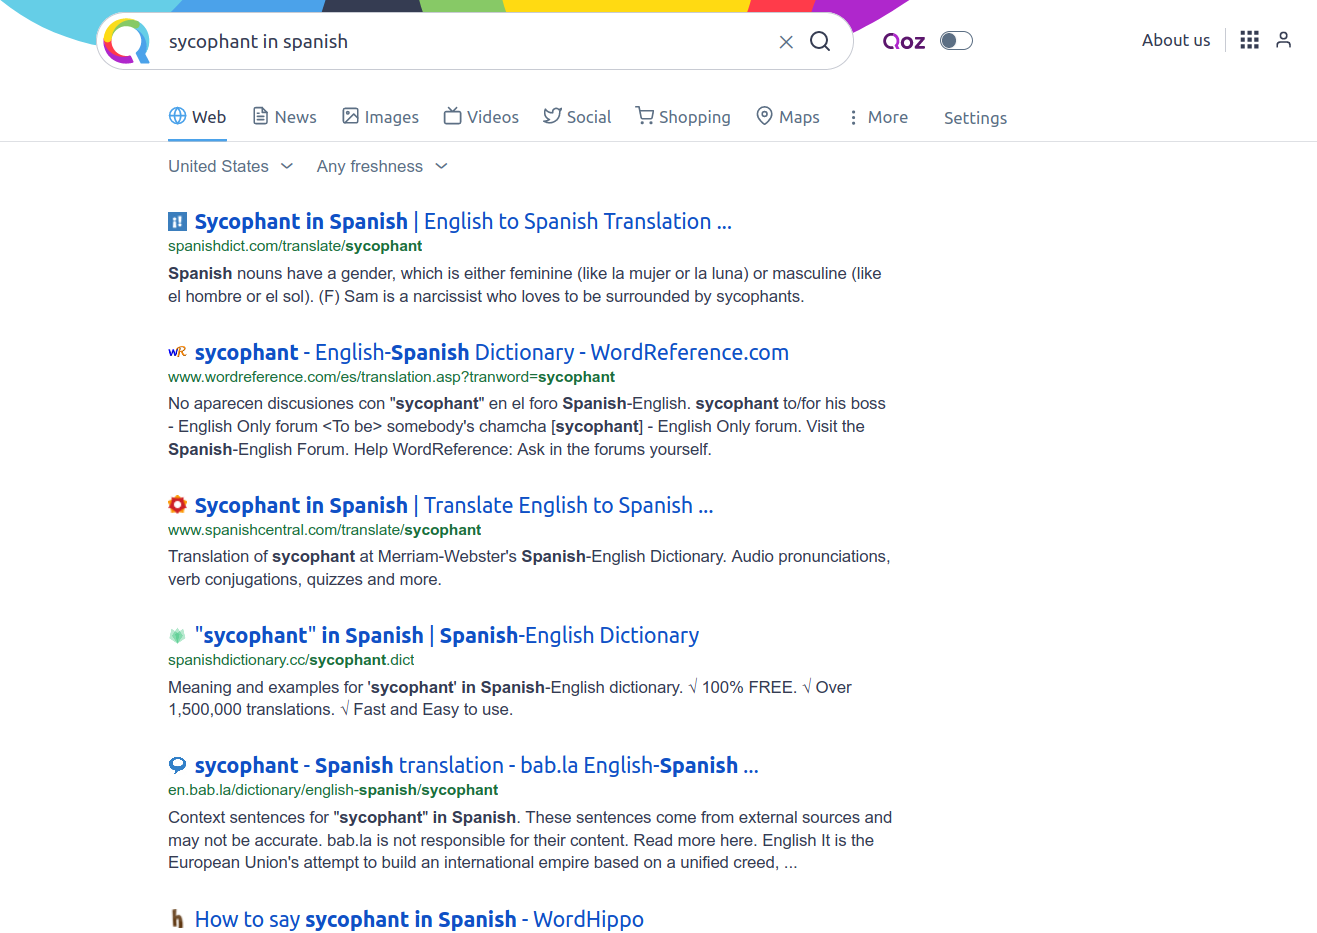Click About us link
1317x933 pixels.
pos(1176,40)
